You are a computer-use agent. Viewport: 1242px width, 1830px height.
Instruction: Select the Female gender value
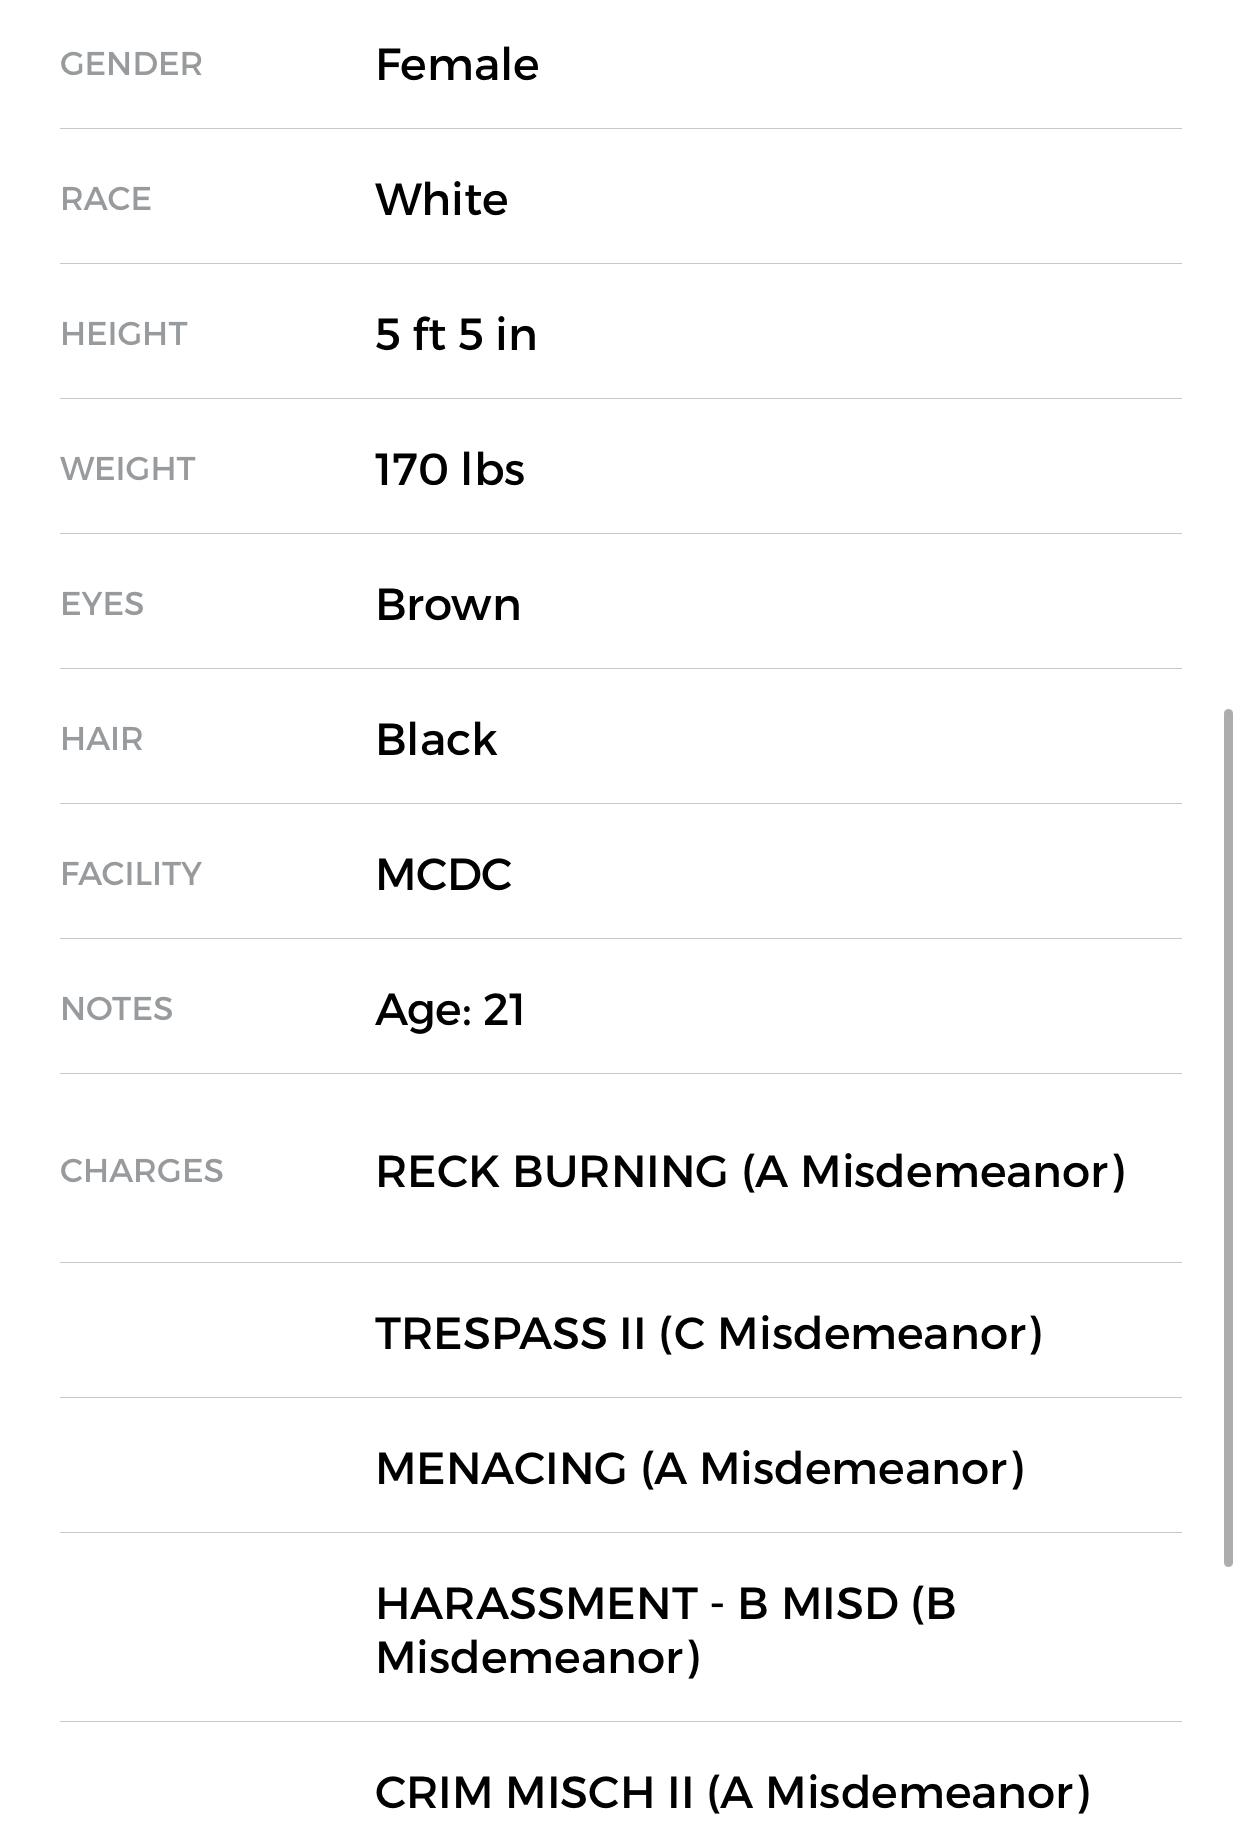pyautogui.click(x=457, y=65)
